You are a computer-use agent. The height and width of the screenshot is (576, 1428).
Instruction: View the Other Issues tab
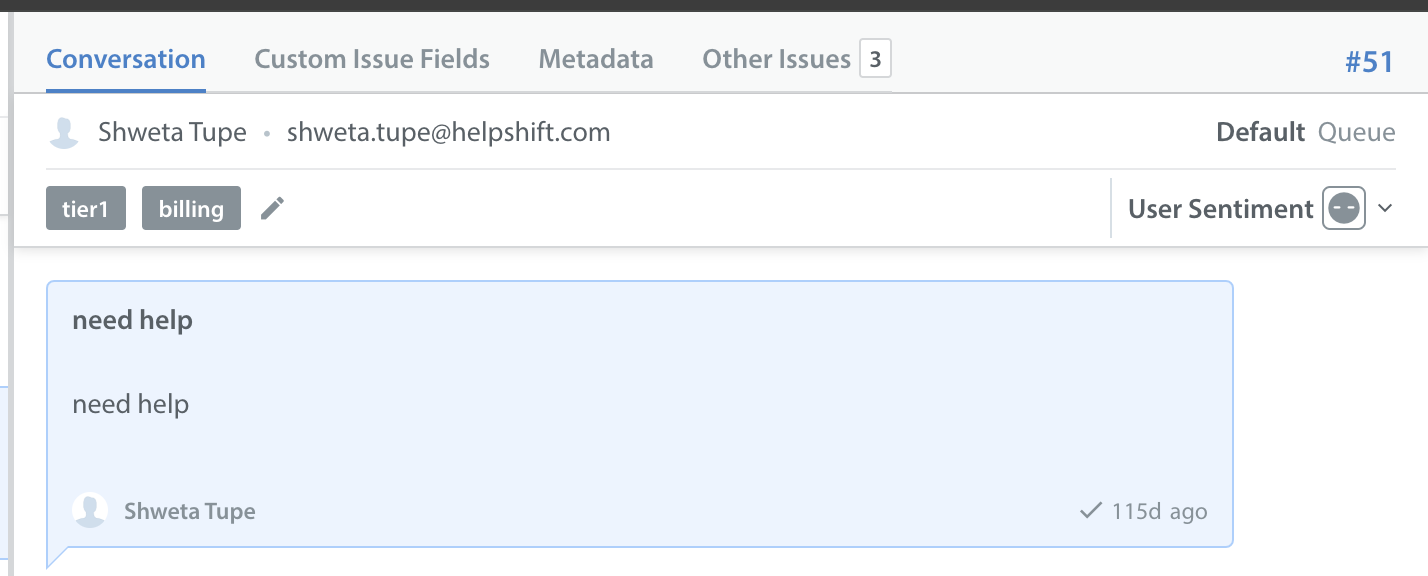pyautogui.click(x=776, y=59)
